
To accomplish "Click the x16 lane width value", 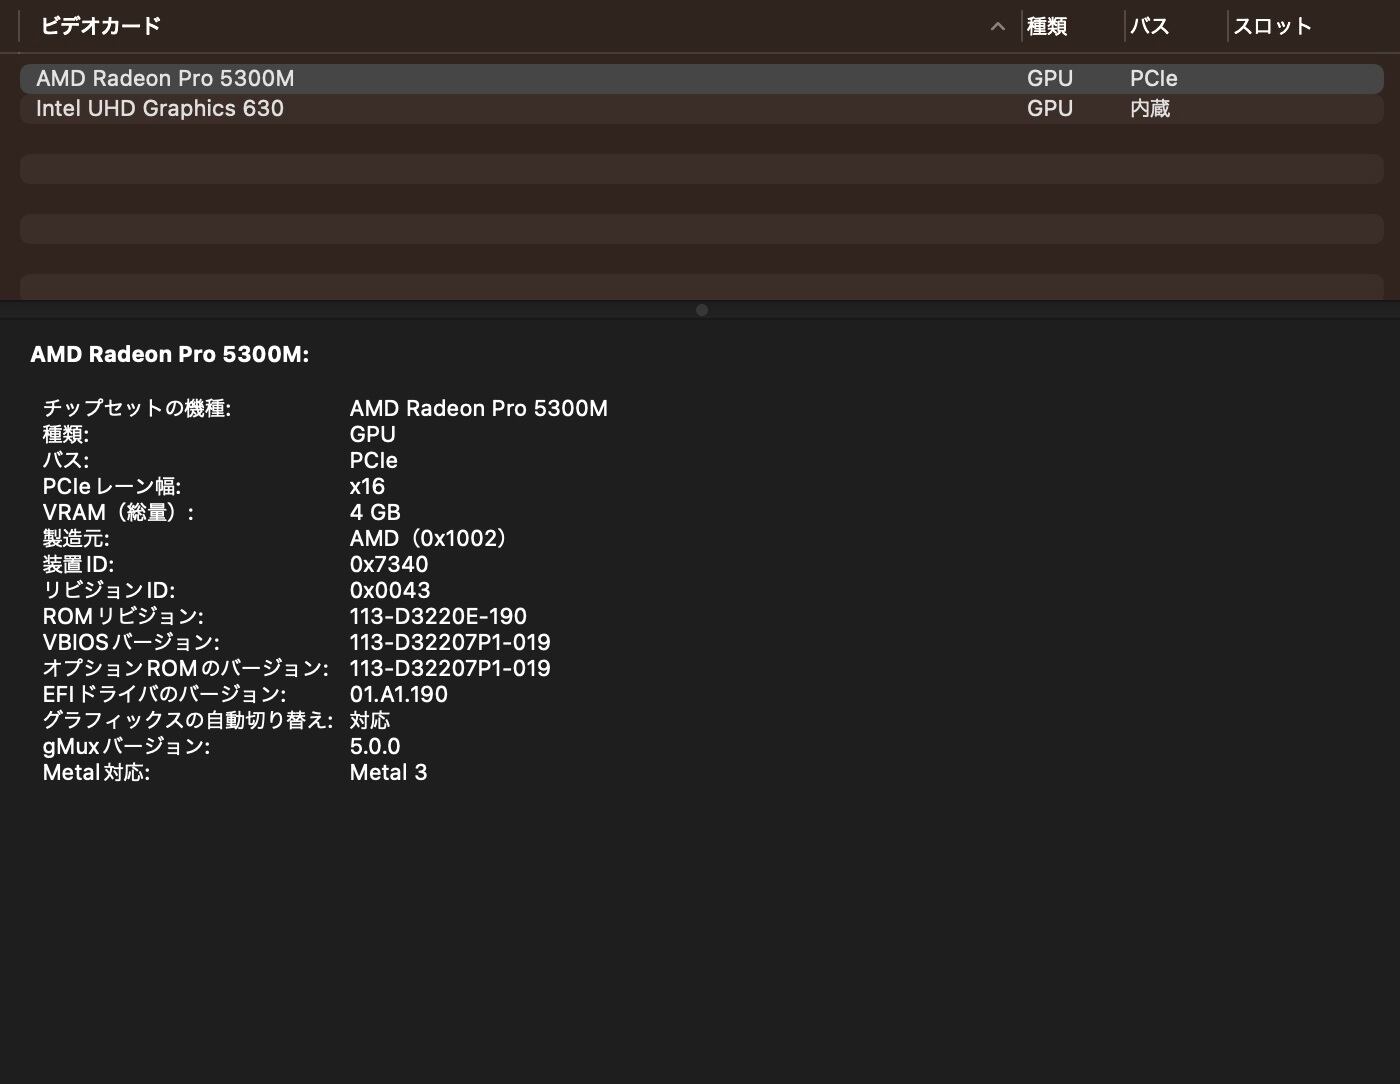I will point(367,487).
